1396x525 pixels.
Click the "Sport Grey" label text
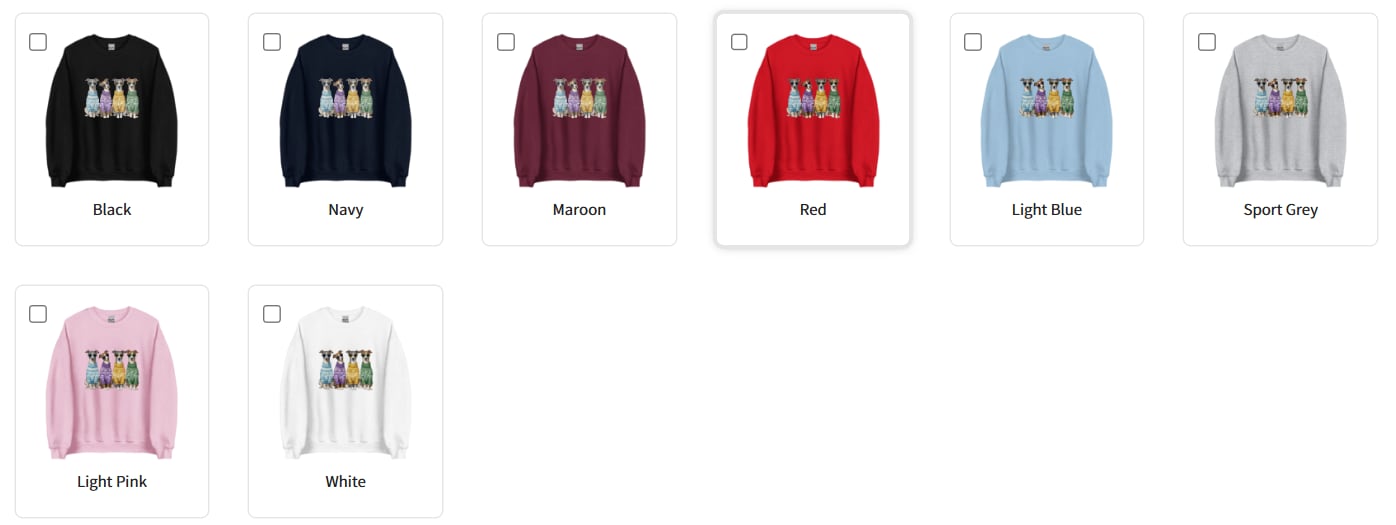(1280, 210)
